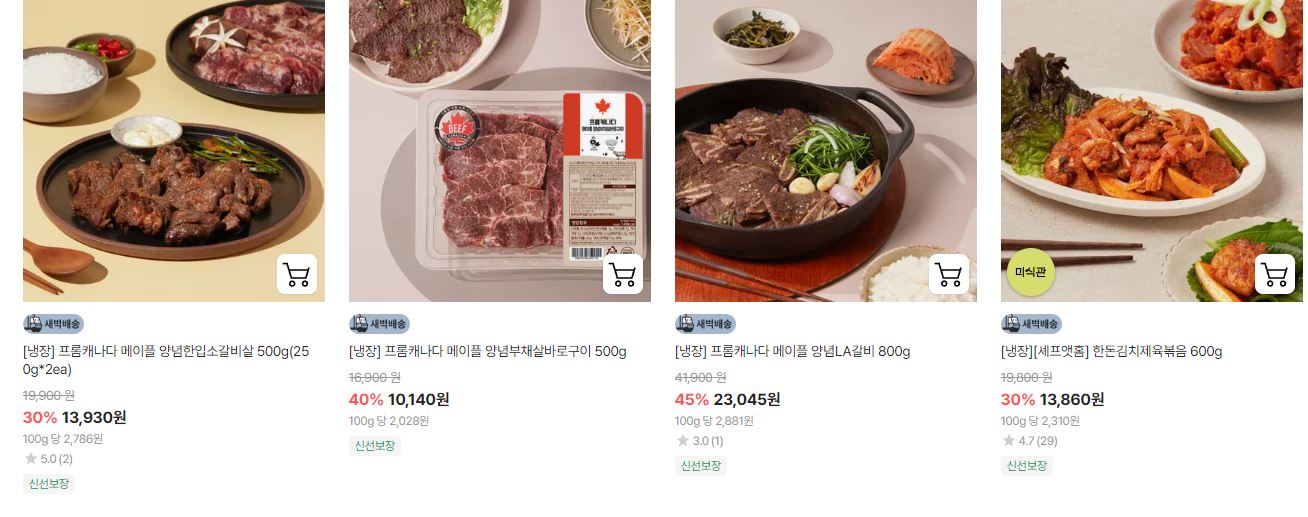Click 새벽배송 badge on LA갈비 product
Screen dimensions: 1308x517
[x=705, y=324]
